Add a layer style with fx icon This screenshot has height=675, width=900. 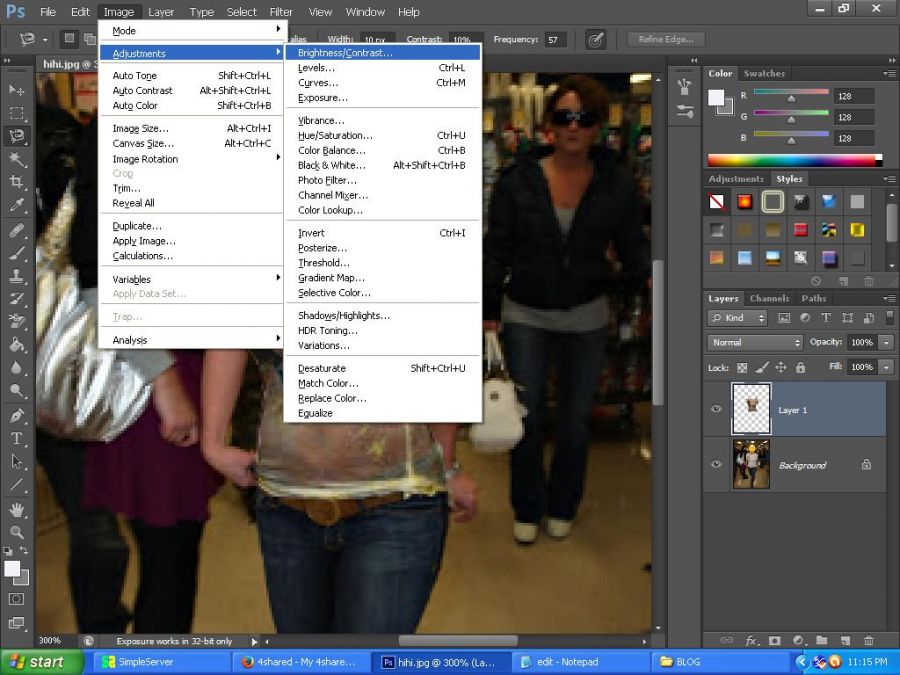751,640
